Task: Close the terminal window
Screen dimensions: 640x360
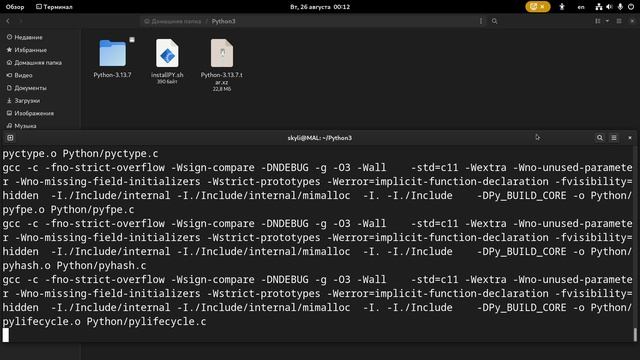Action: [x=630, y=138]
